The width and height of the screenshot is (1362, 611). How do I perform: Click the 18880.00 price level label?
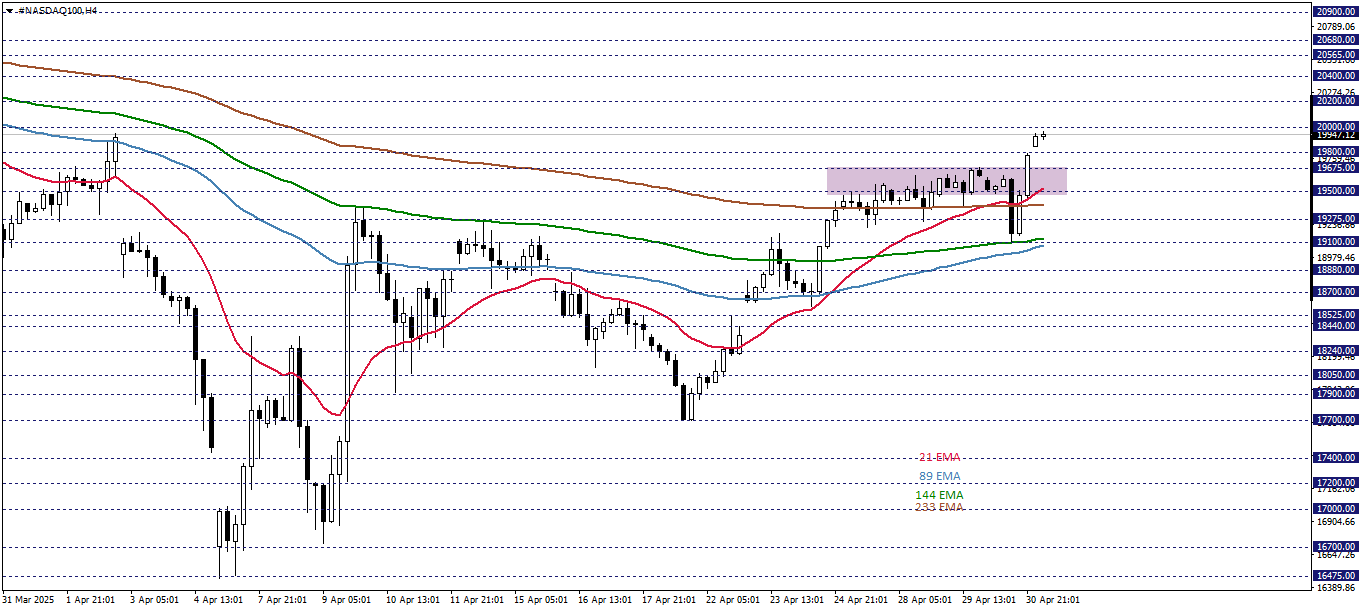click(1336, 270)
